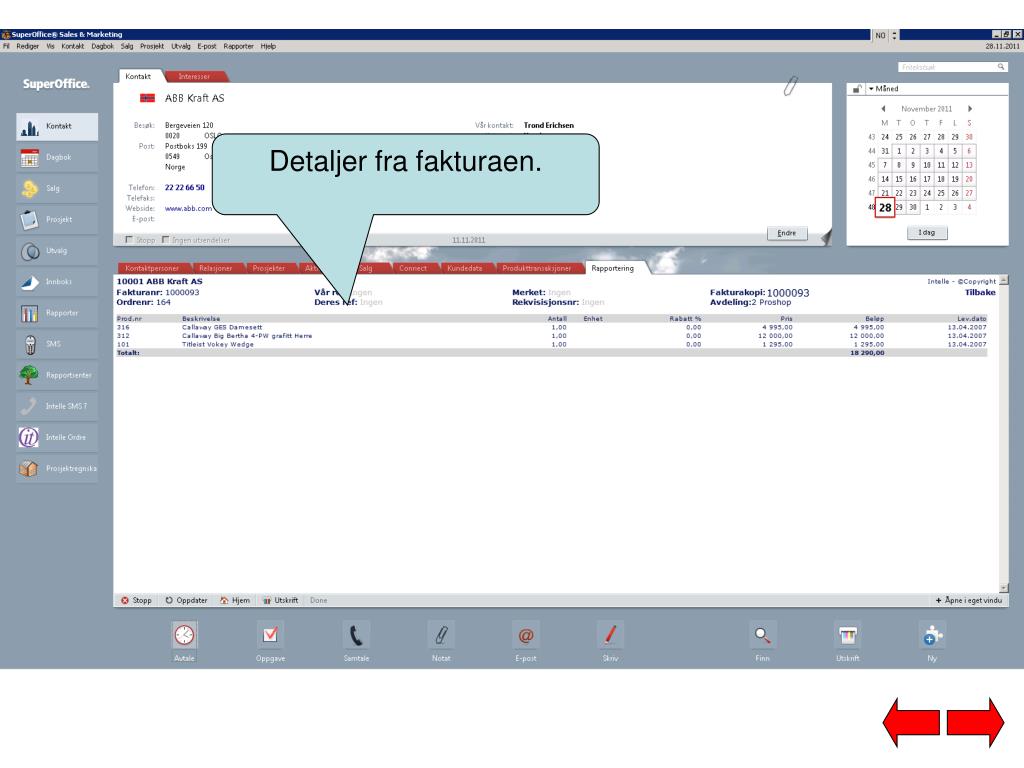
Task: Click the 1 dag button
Action: click(927, 232)
